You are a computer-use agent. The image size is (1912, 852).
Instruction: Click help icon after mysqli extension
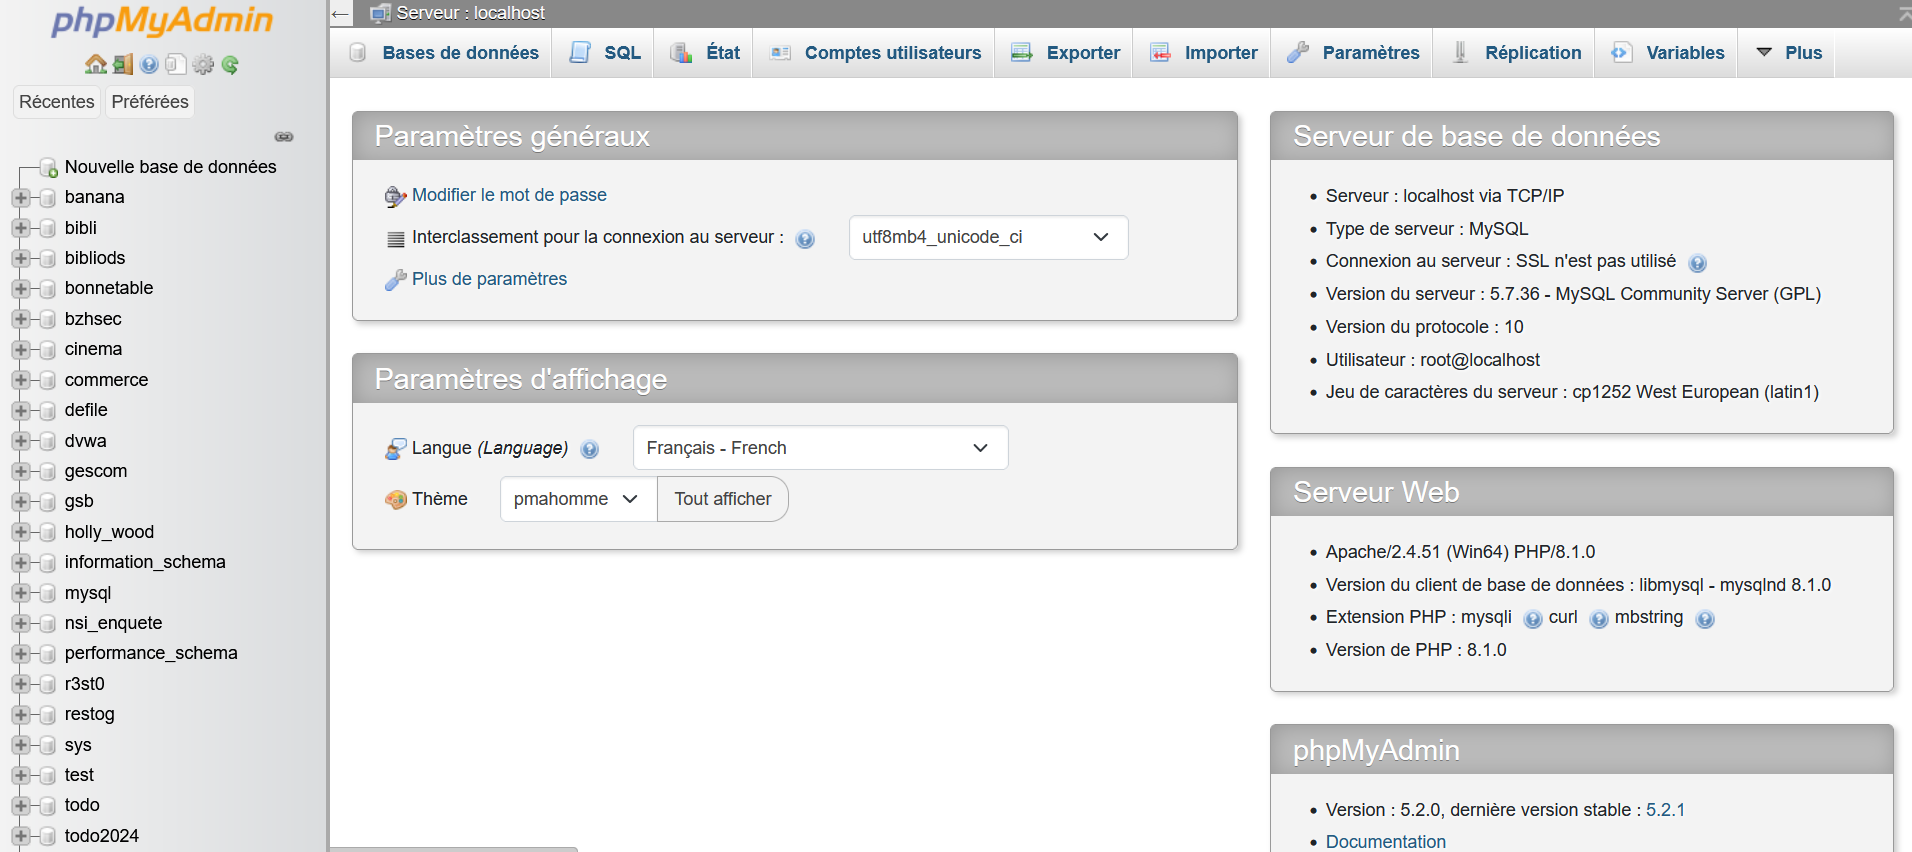coord(1533,619)
